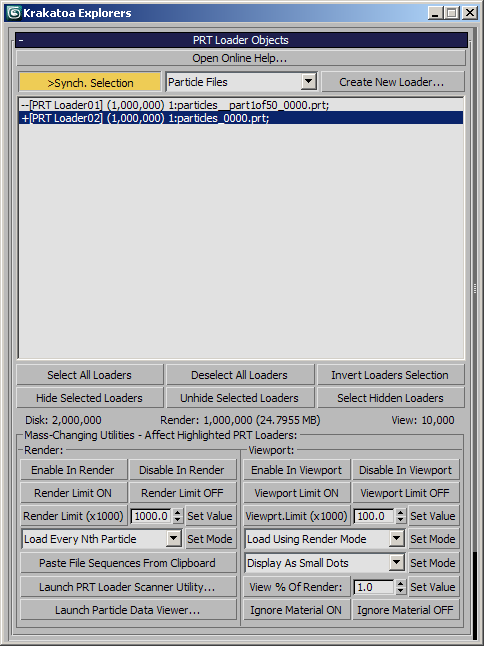The height and width of the screenshot is (646, 484).
Task: Turn Ignore Material ON
Action: pyautogui.click(x=297, y=610)
